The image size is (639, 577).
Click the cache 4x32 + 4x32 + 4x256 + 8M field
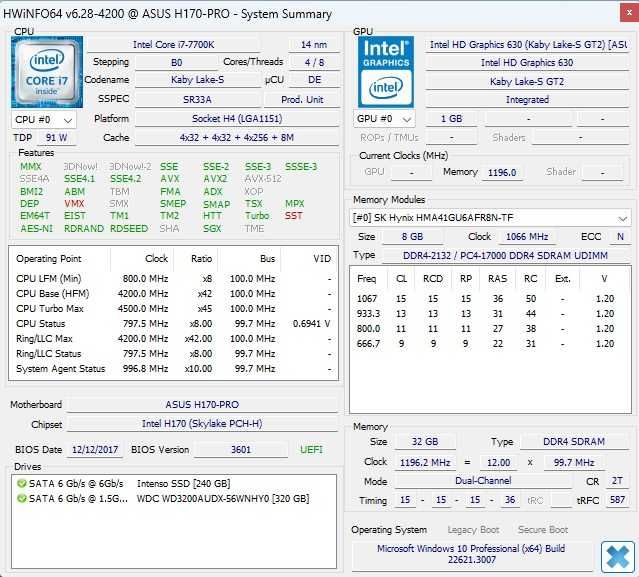point(237,138)
